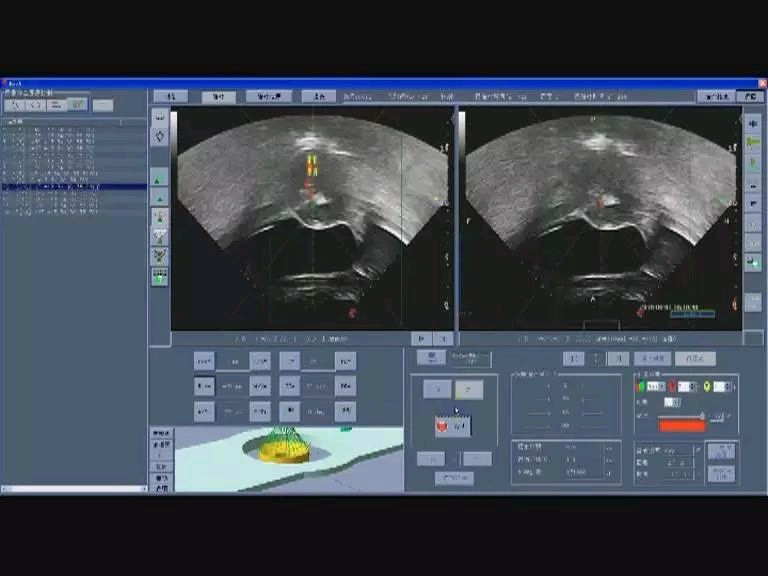768x576 pixels.
Task: Select the red circle marker option
Action: point(673,386)
